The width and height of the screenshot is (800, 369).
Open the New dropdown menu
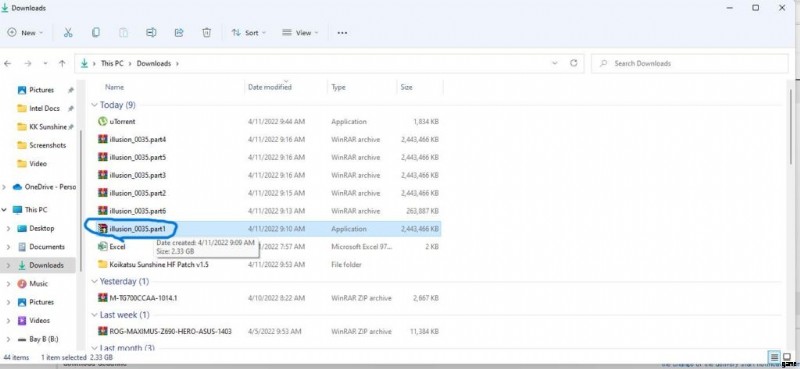pos(26,33)
